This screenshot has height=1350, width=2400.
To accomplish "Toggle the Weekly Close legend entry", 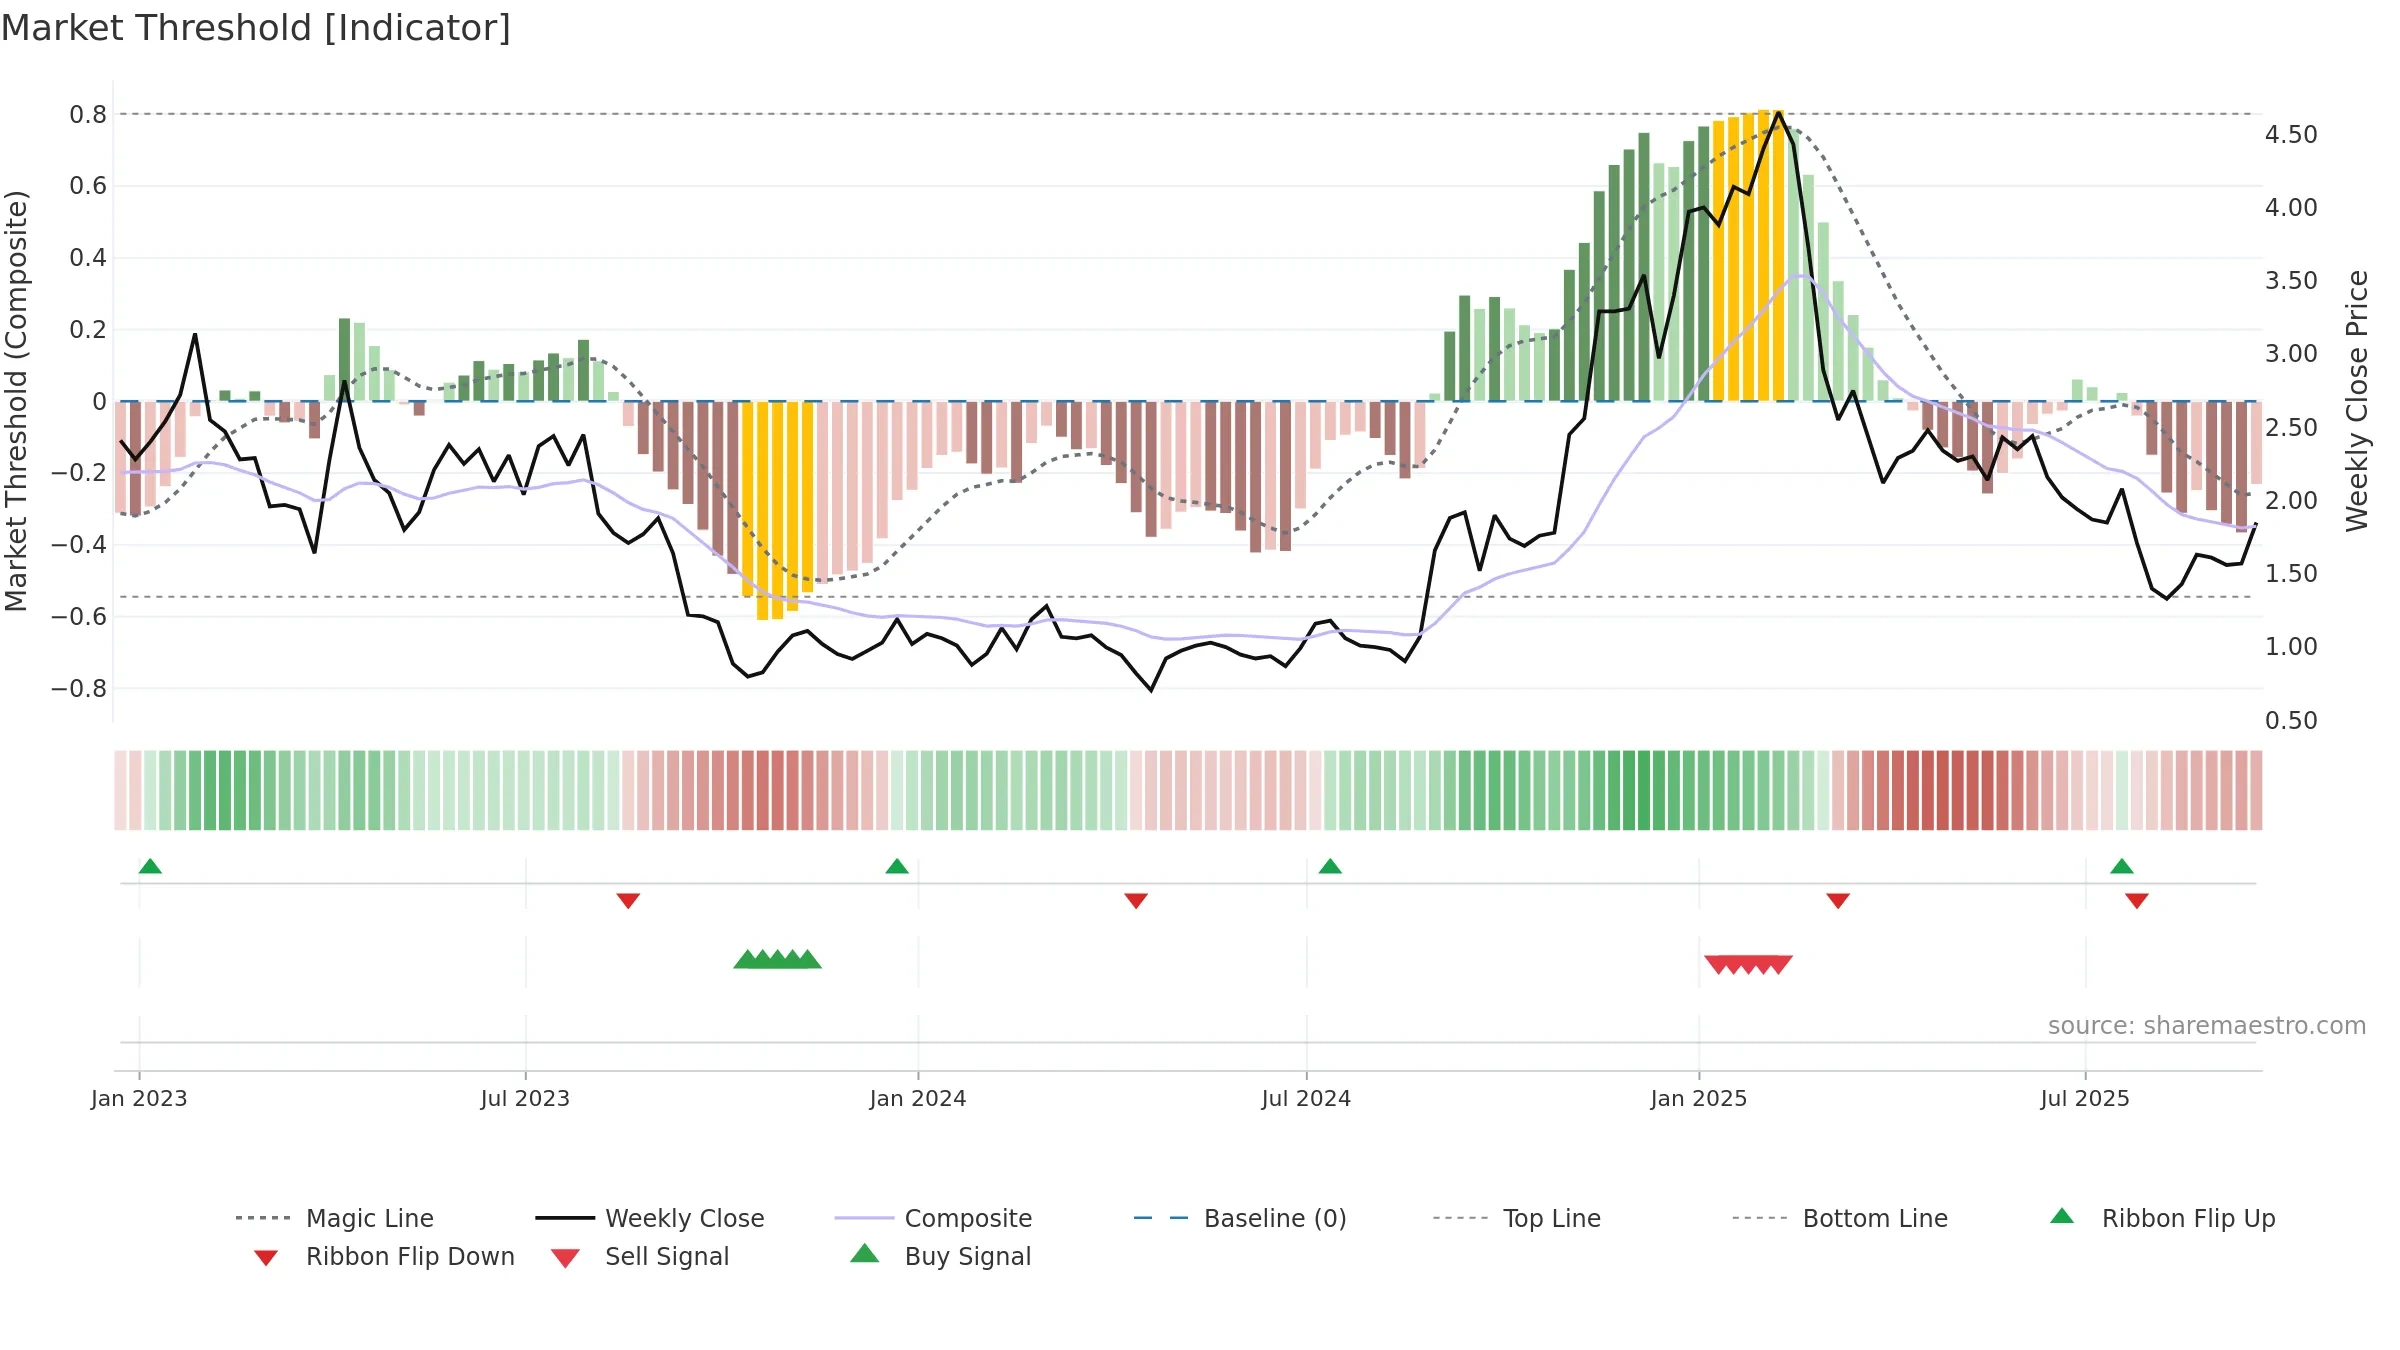I will [x=650, y=1218].
